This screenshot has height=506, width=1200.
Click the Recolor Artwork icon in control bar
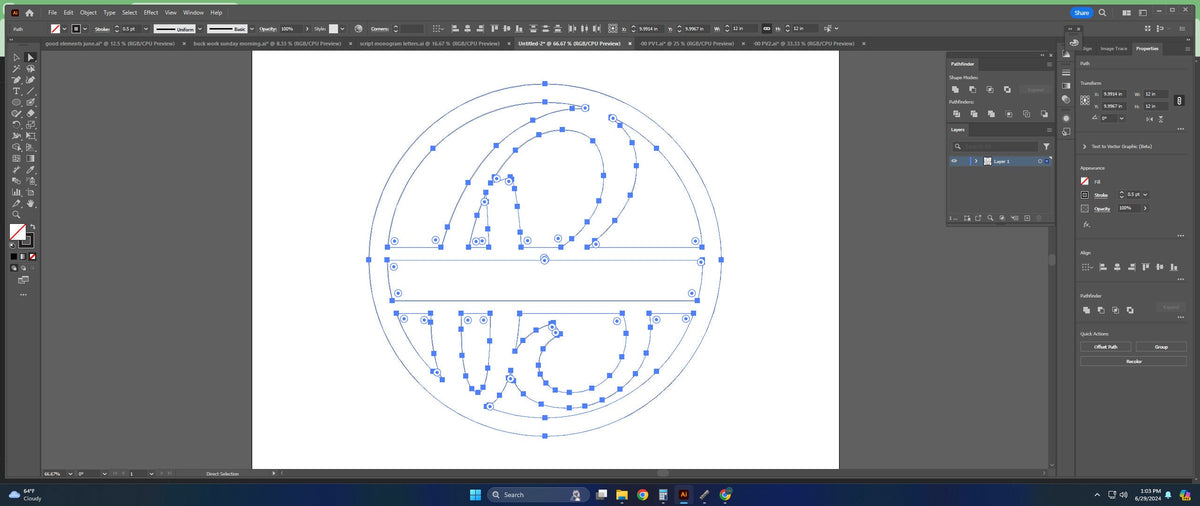pos(358,28)
